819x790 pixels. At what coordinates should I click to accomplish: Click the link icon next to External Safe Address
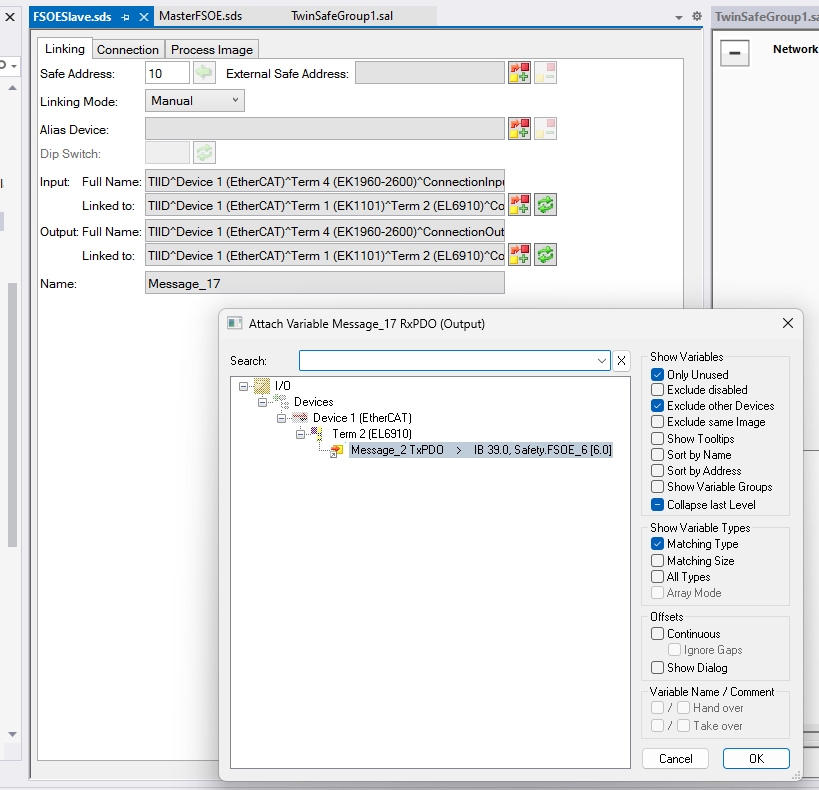(x=519, y=72)
